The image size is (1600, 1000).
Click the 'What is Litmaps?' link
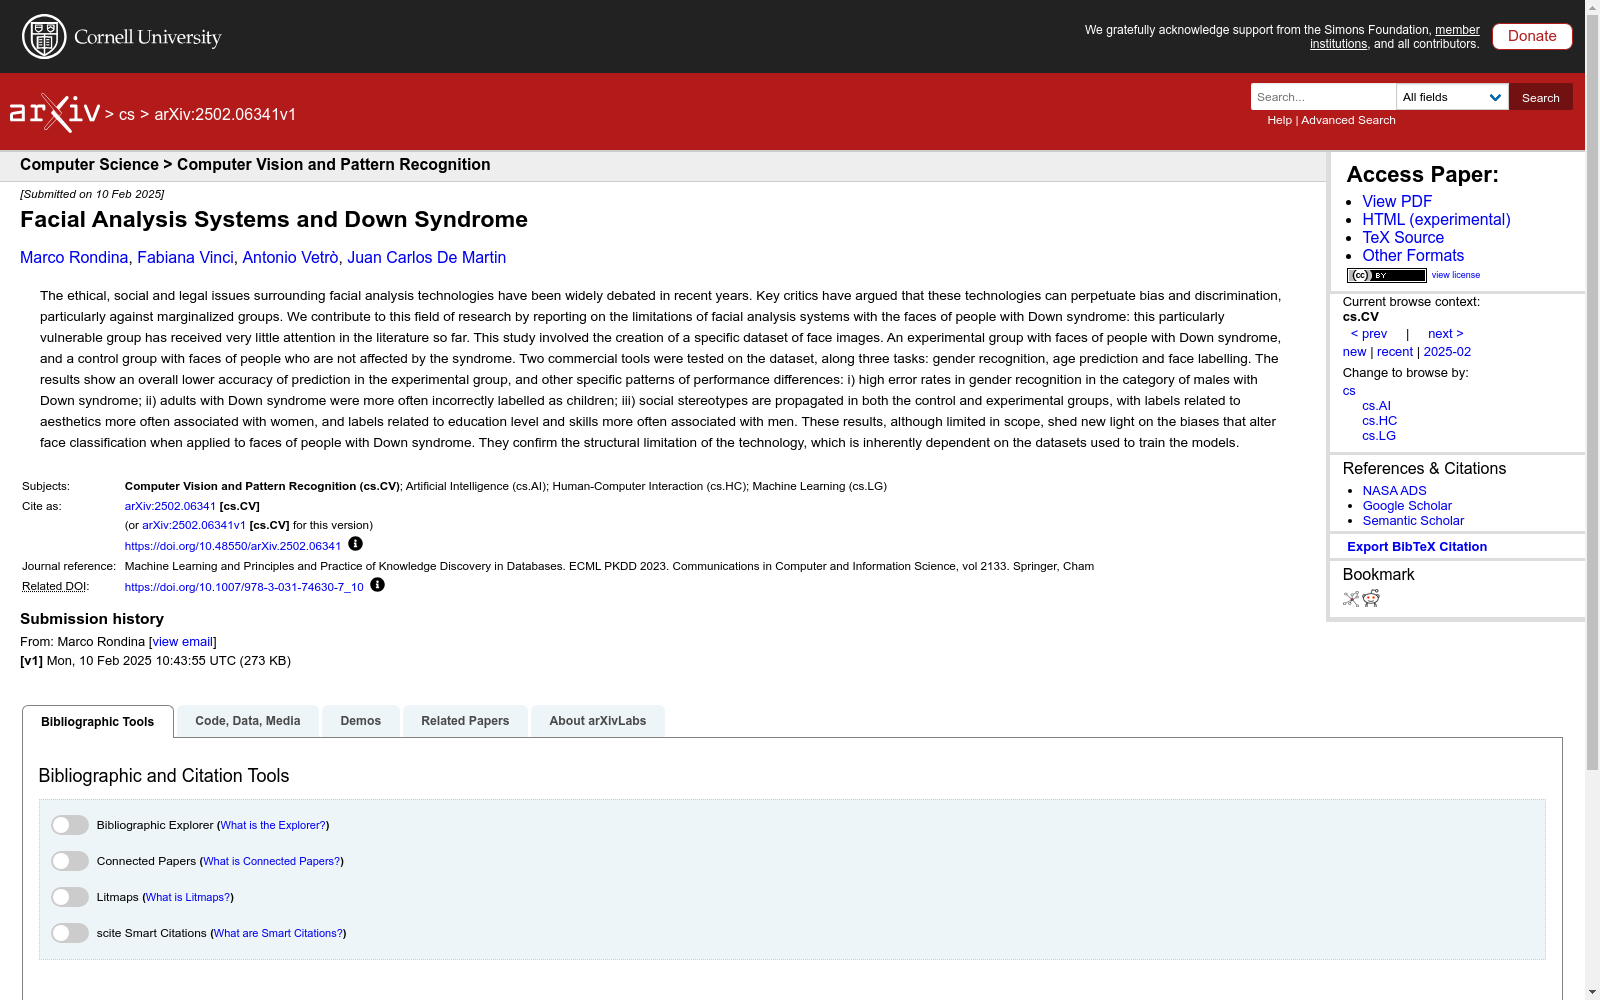click(188, 897)
